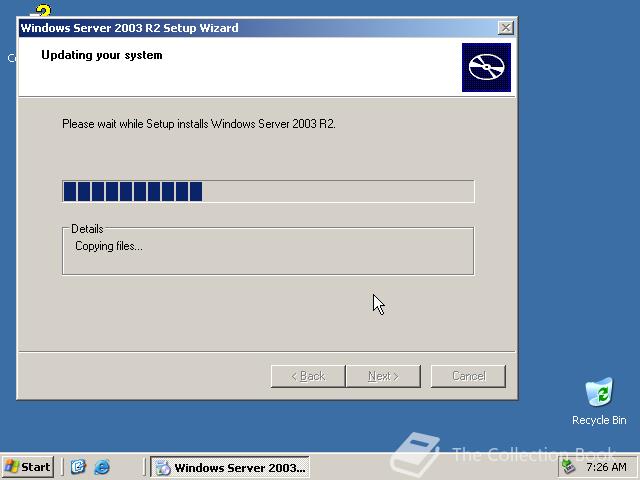Click the "Copying files..." status text
The image size is (640, 480).
[109, 246]
